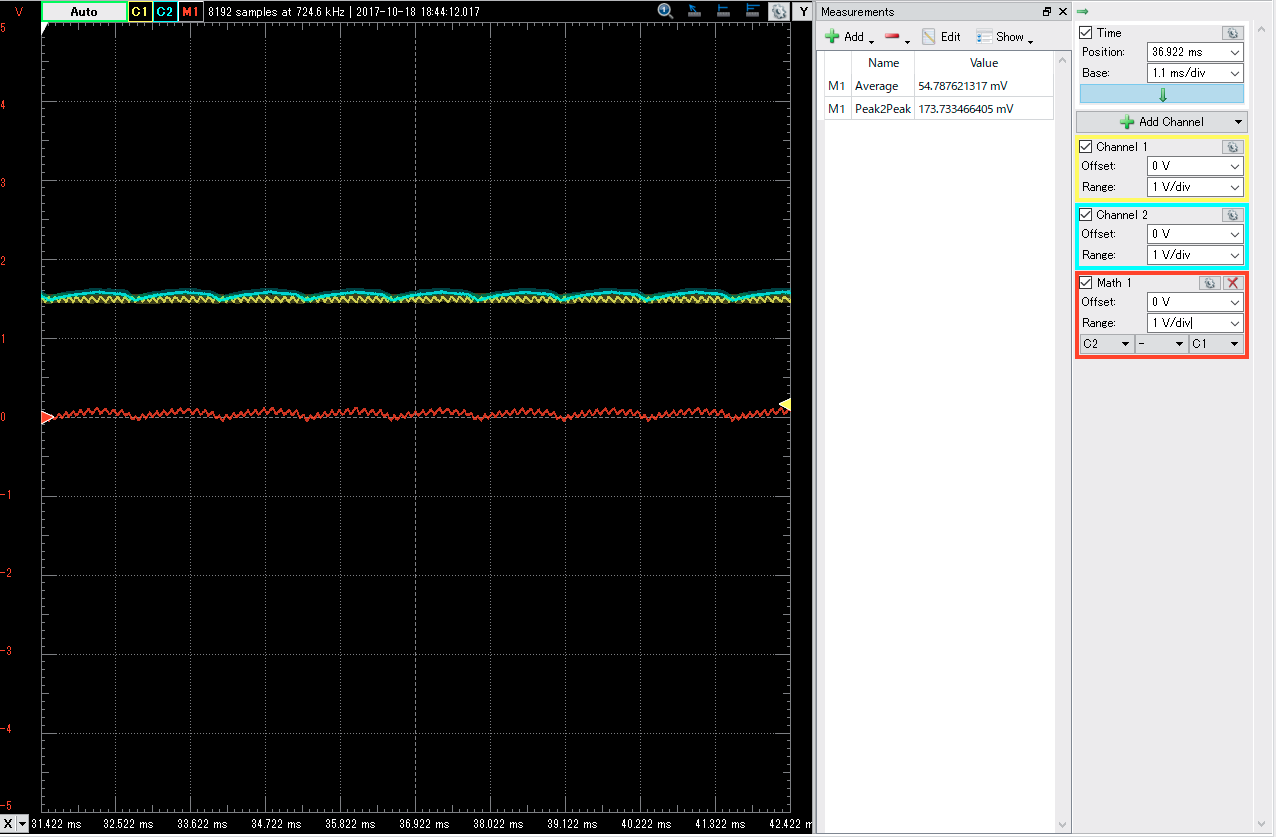This screenshot has height=837, width=1276.
Task: Open the Add measurement menu
Action: 846,37
